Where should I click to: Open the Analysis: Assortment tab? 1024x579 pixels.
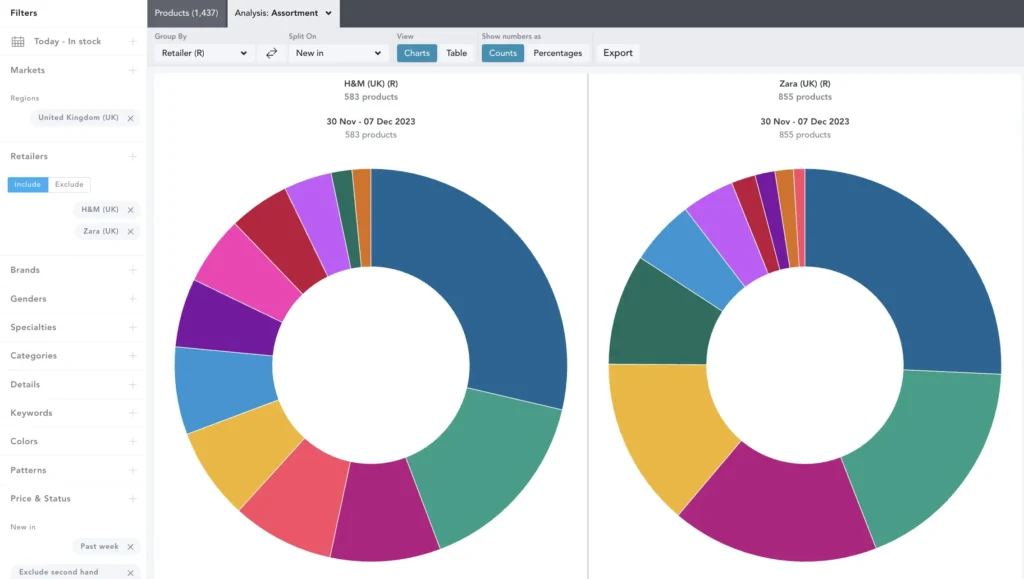click(x=283, y=13)
